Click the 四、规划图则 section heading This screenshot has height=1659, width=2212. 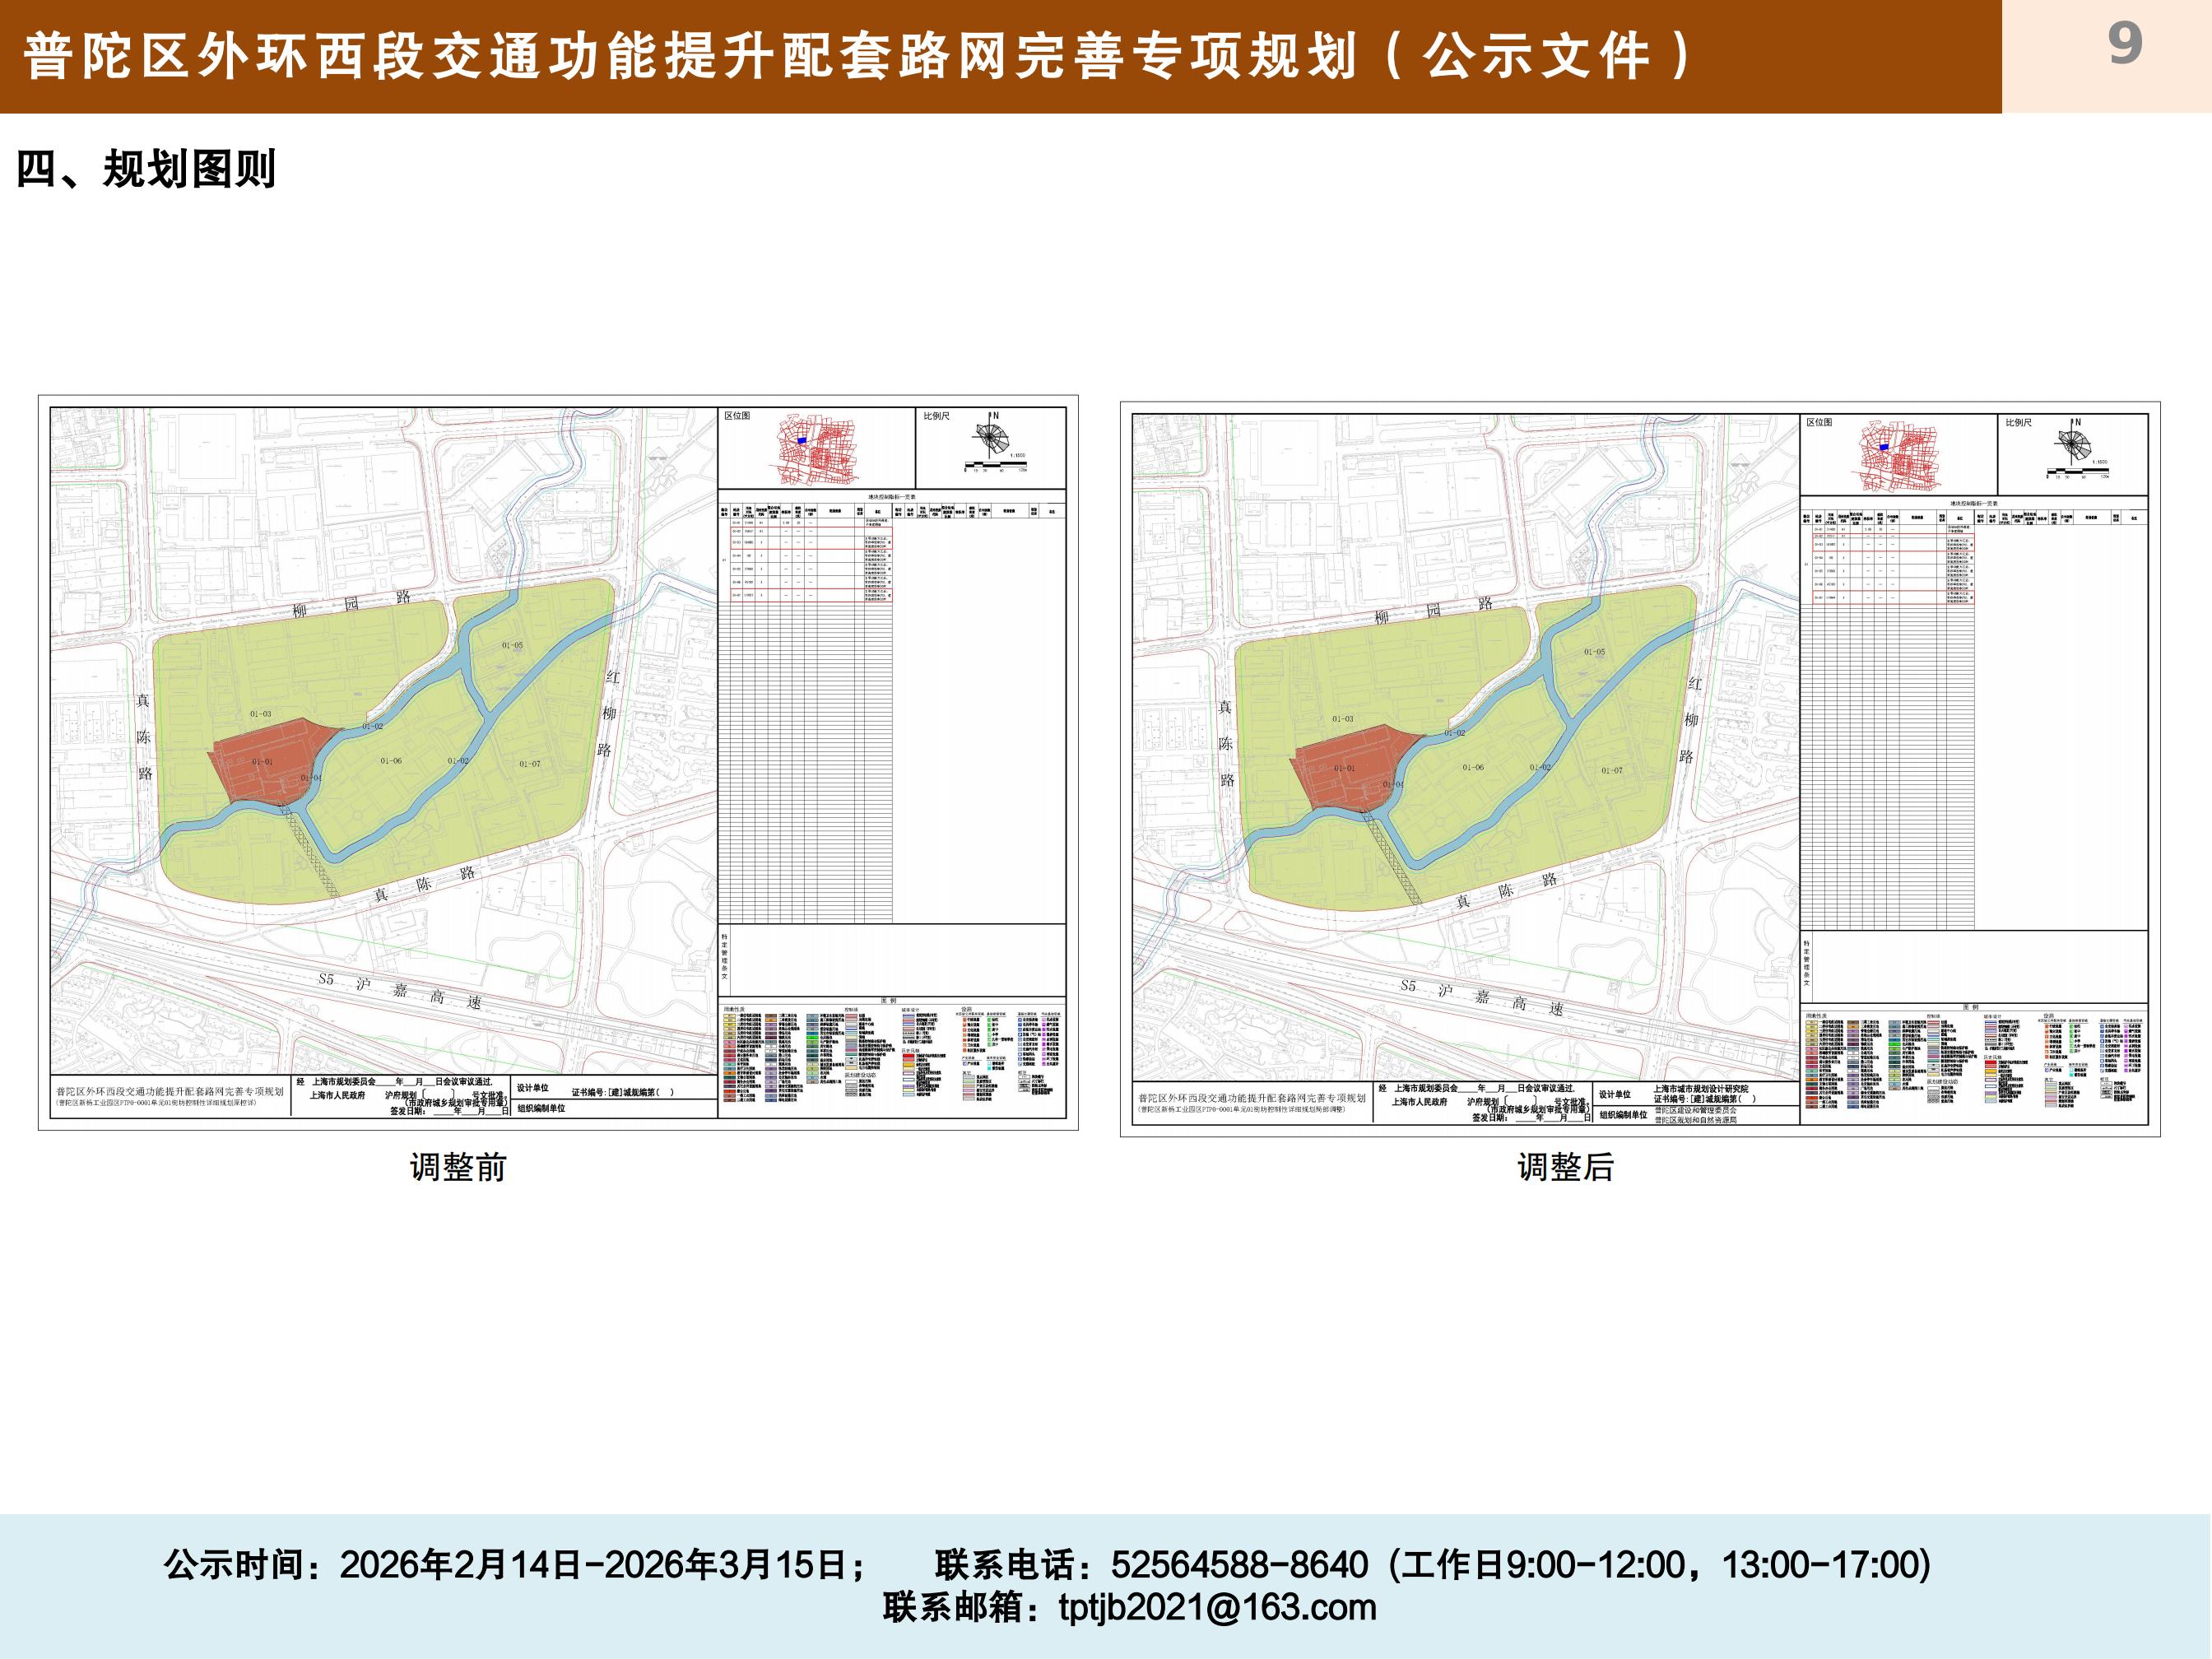(146, 169)
